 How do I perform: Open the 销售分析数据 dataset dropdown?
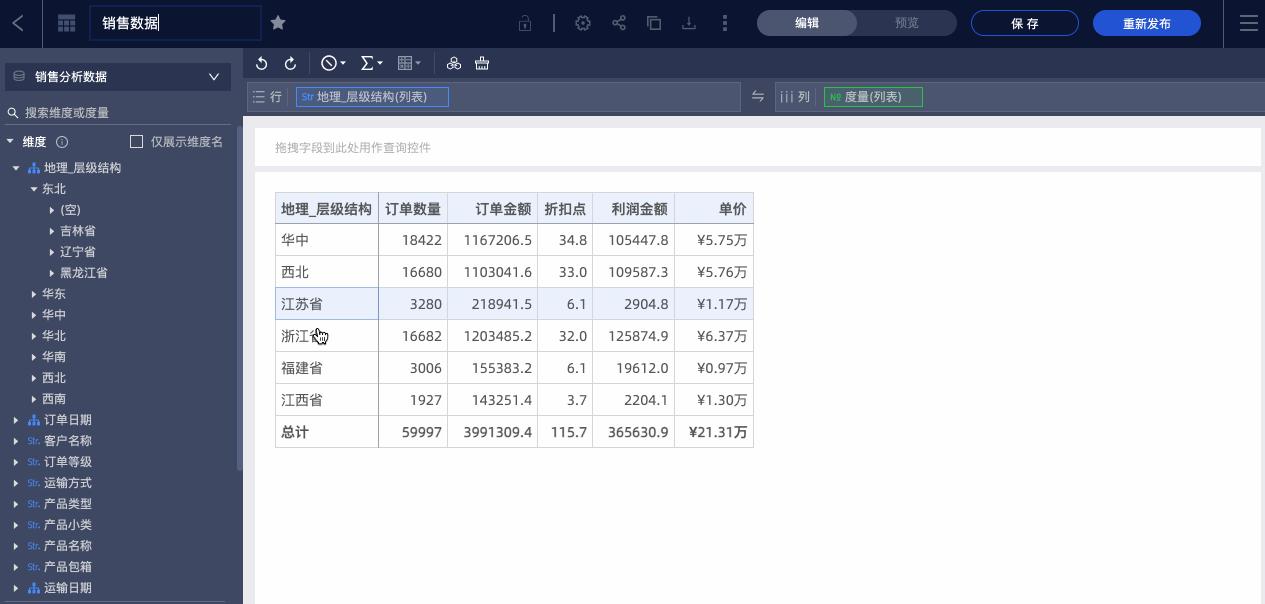(x=213, y=76)
